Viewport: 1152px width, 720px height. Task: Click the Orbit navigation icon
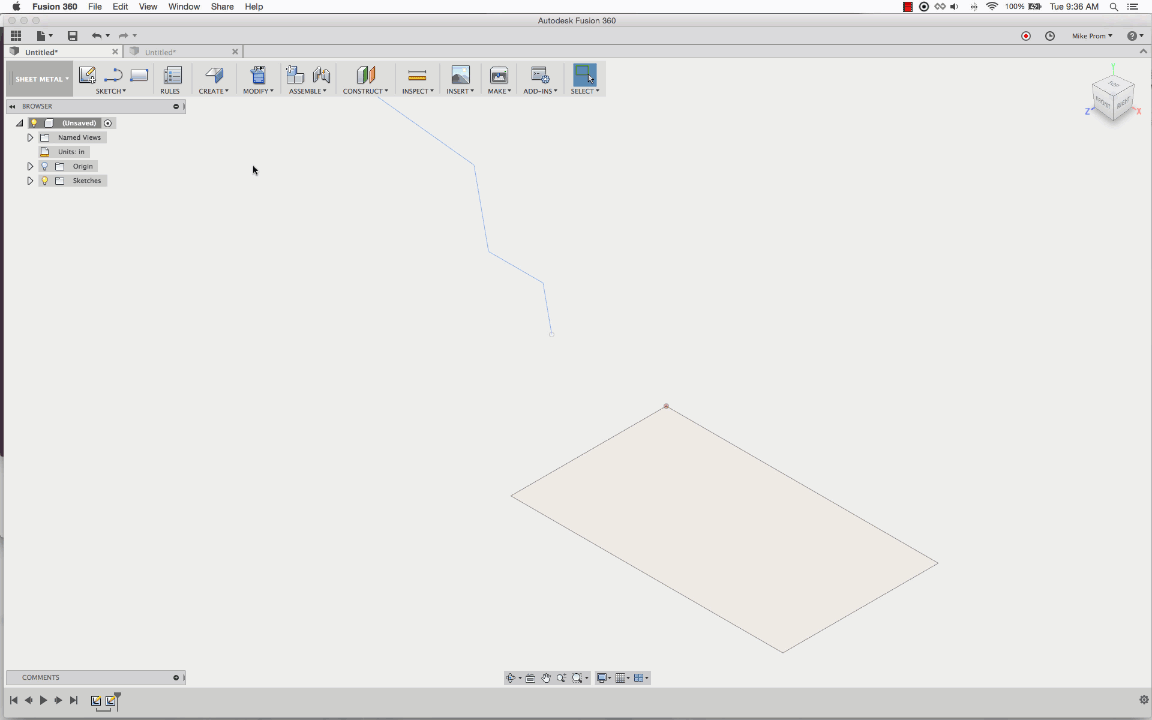point(511,678)
